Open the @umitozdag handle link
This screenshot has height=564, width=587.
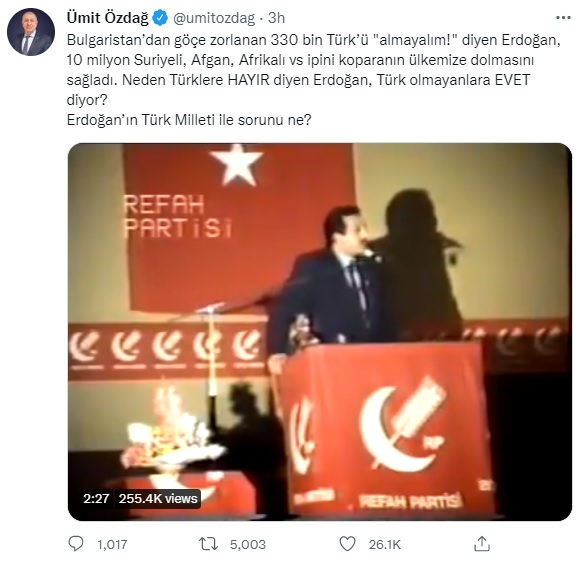click(x=214, y=18)
